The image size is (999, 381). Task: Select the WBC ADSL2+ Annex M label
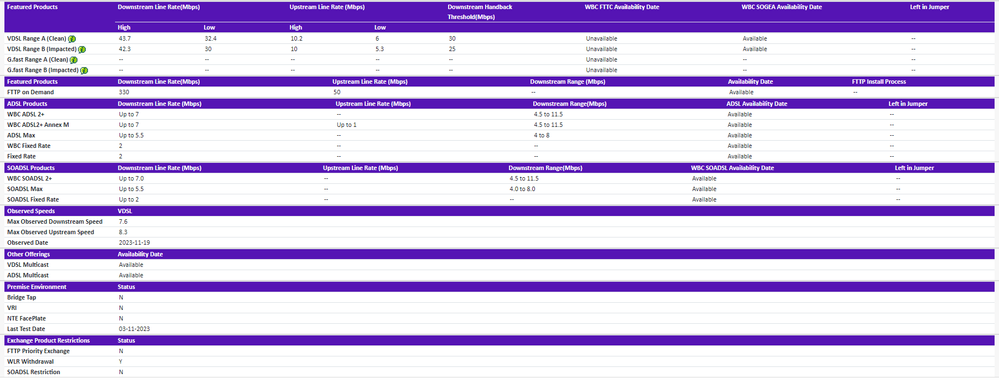point(38,124)
